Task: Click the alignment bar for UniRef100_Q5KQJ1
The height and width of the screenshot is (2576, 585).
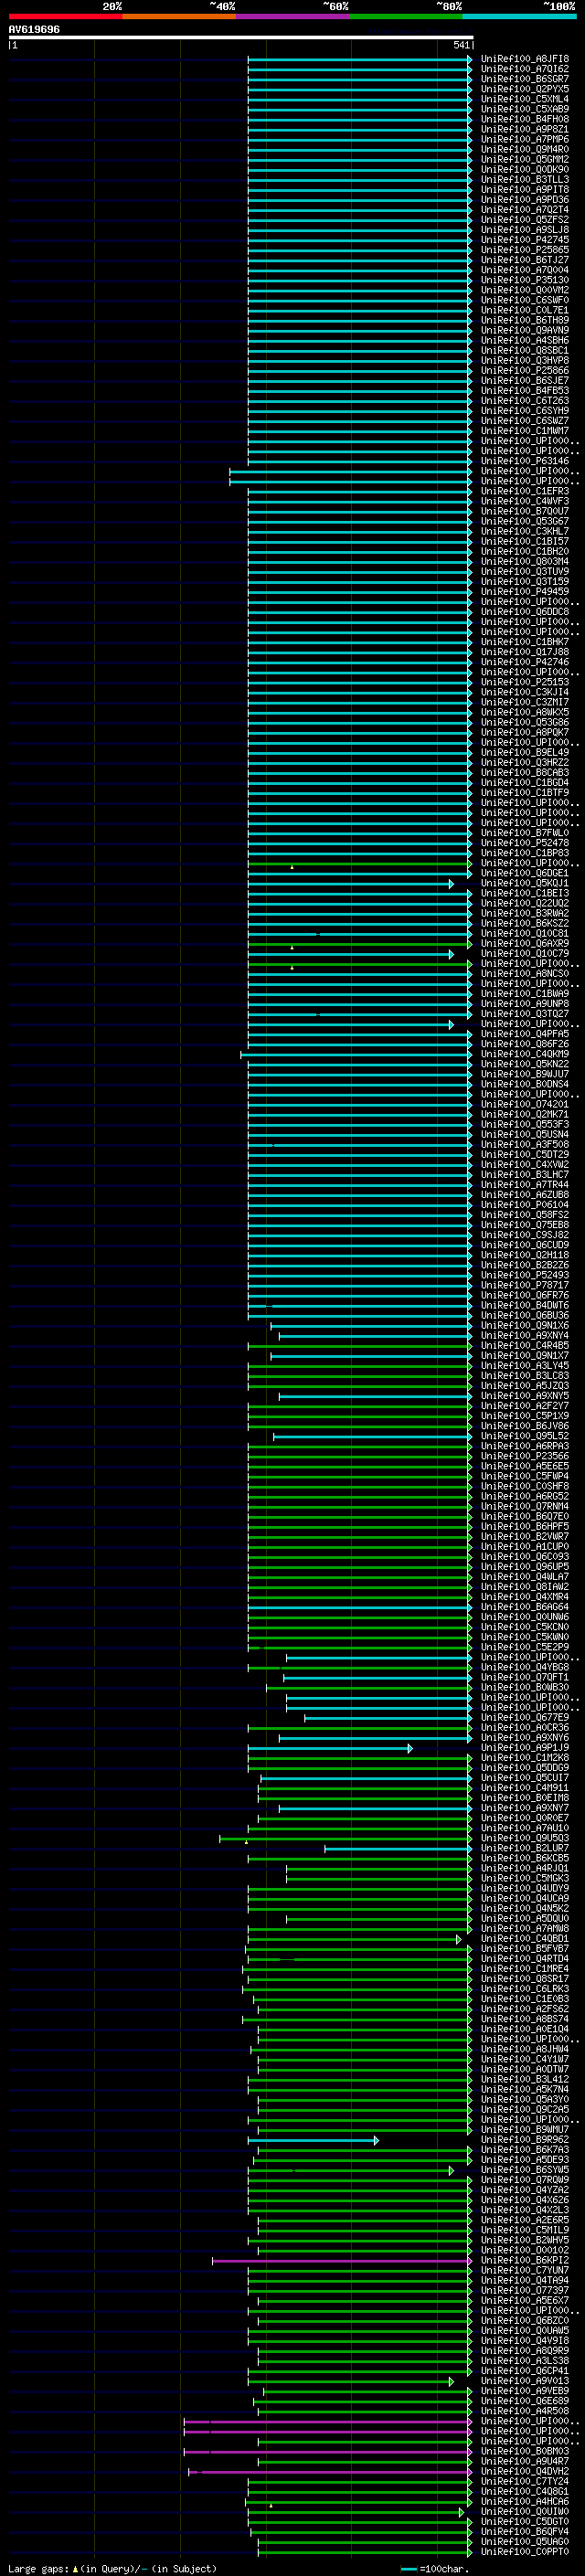Action: tap(350, 884)
